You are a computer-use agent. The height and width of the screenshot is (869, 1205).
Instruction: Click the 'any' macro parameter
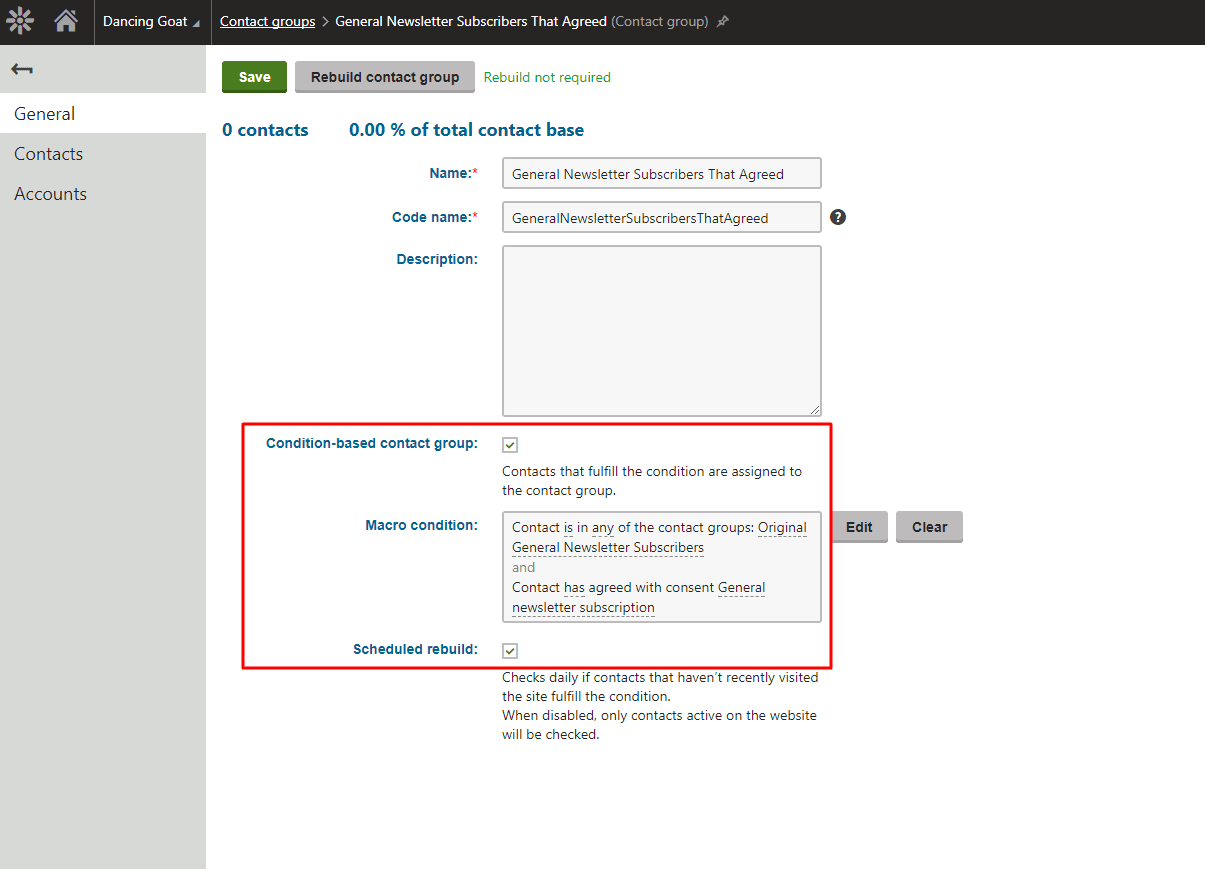point(603,527)
